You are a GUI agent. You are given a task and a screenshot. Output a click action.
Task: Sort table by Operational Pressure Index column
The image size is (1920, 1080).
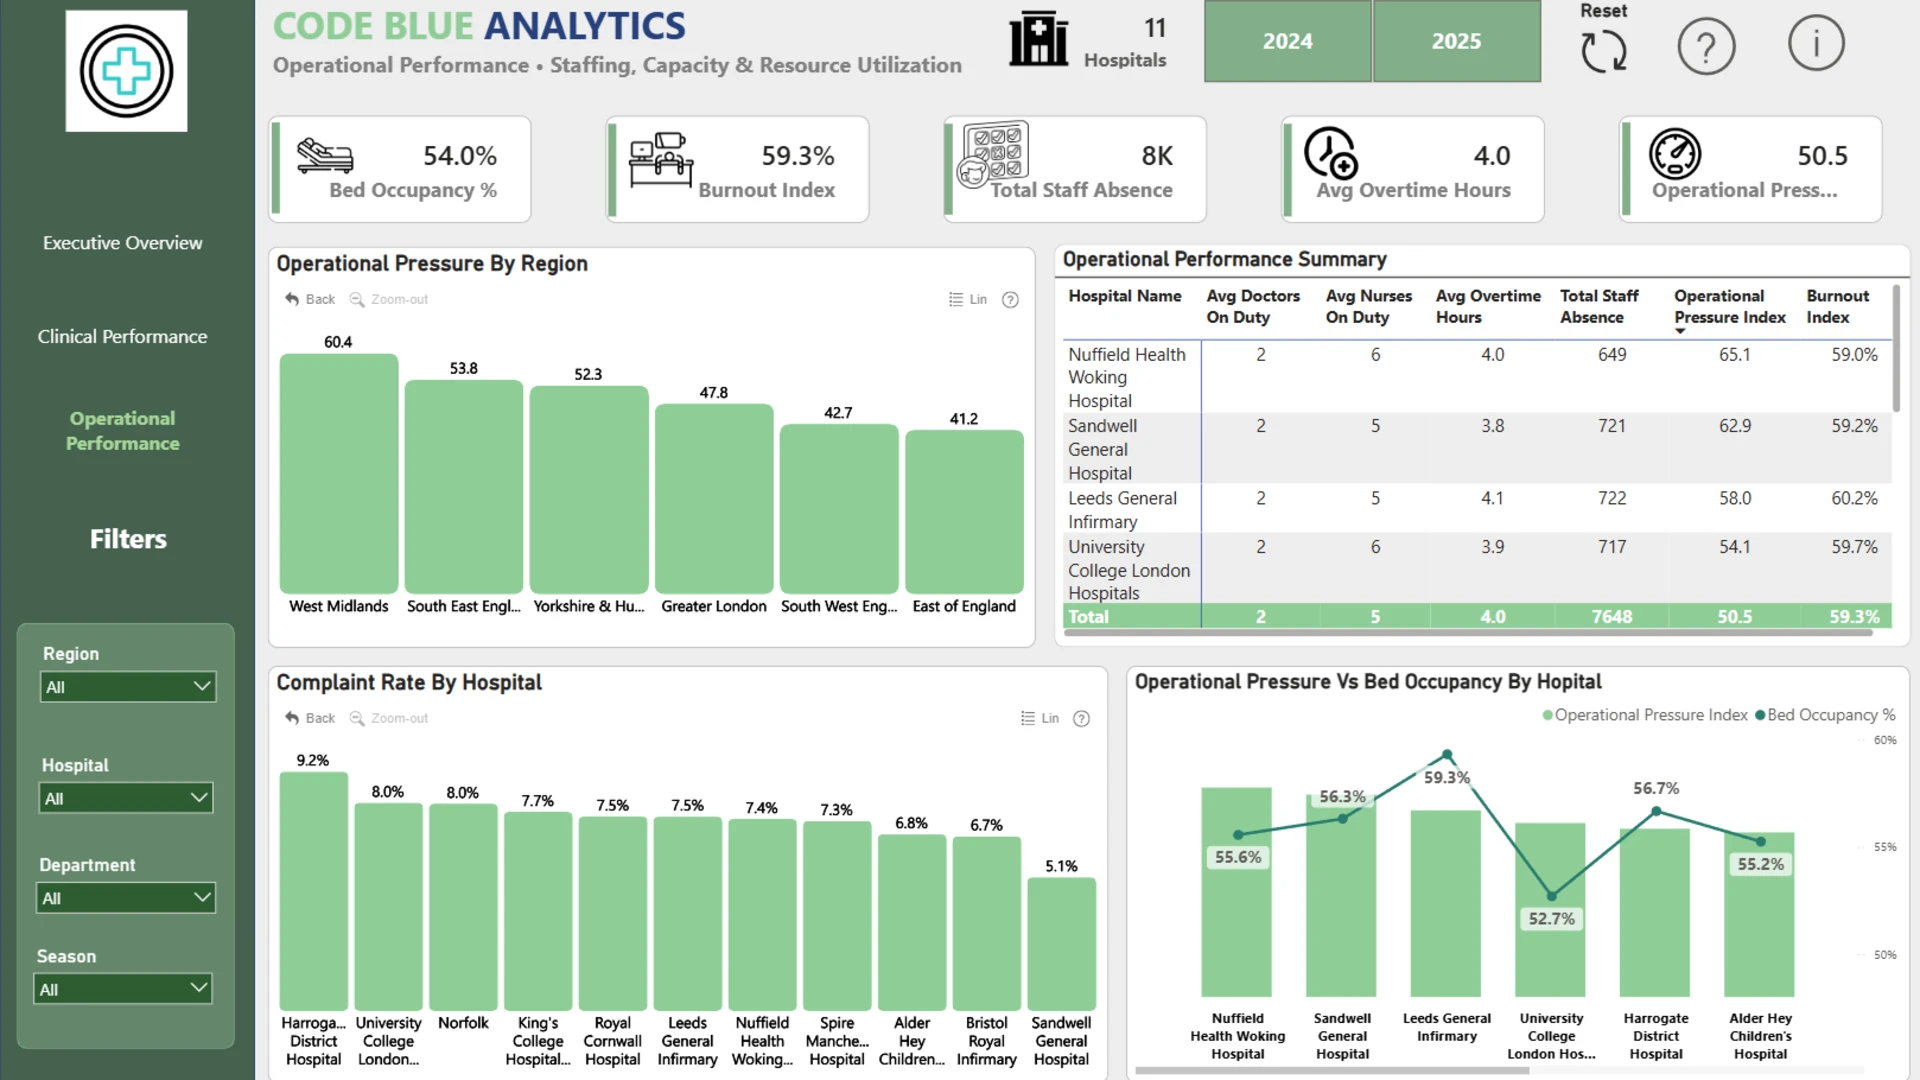[x=1729, y=306]
